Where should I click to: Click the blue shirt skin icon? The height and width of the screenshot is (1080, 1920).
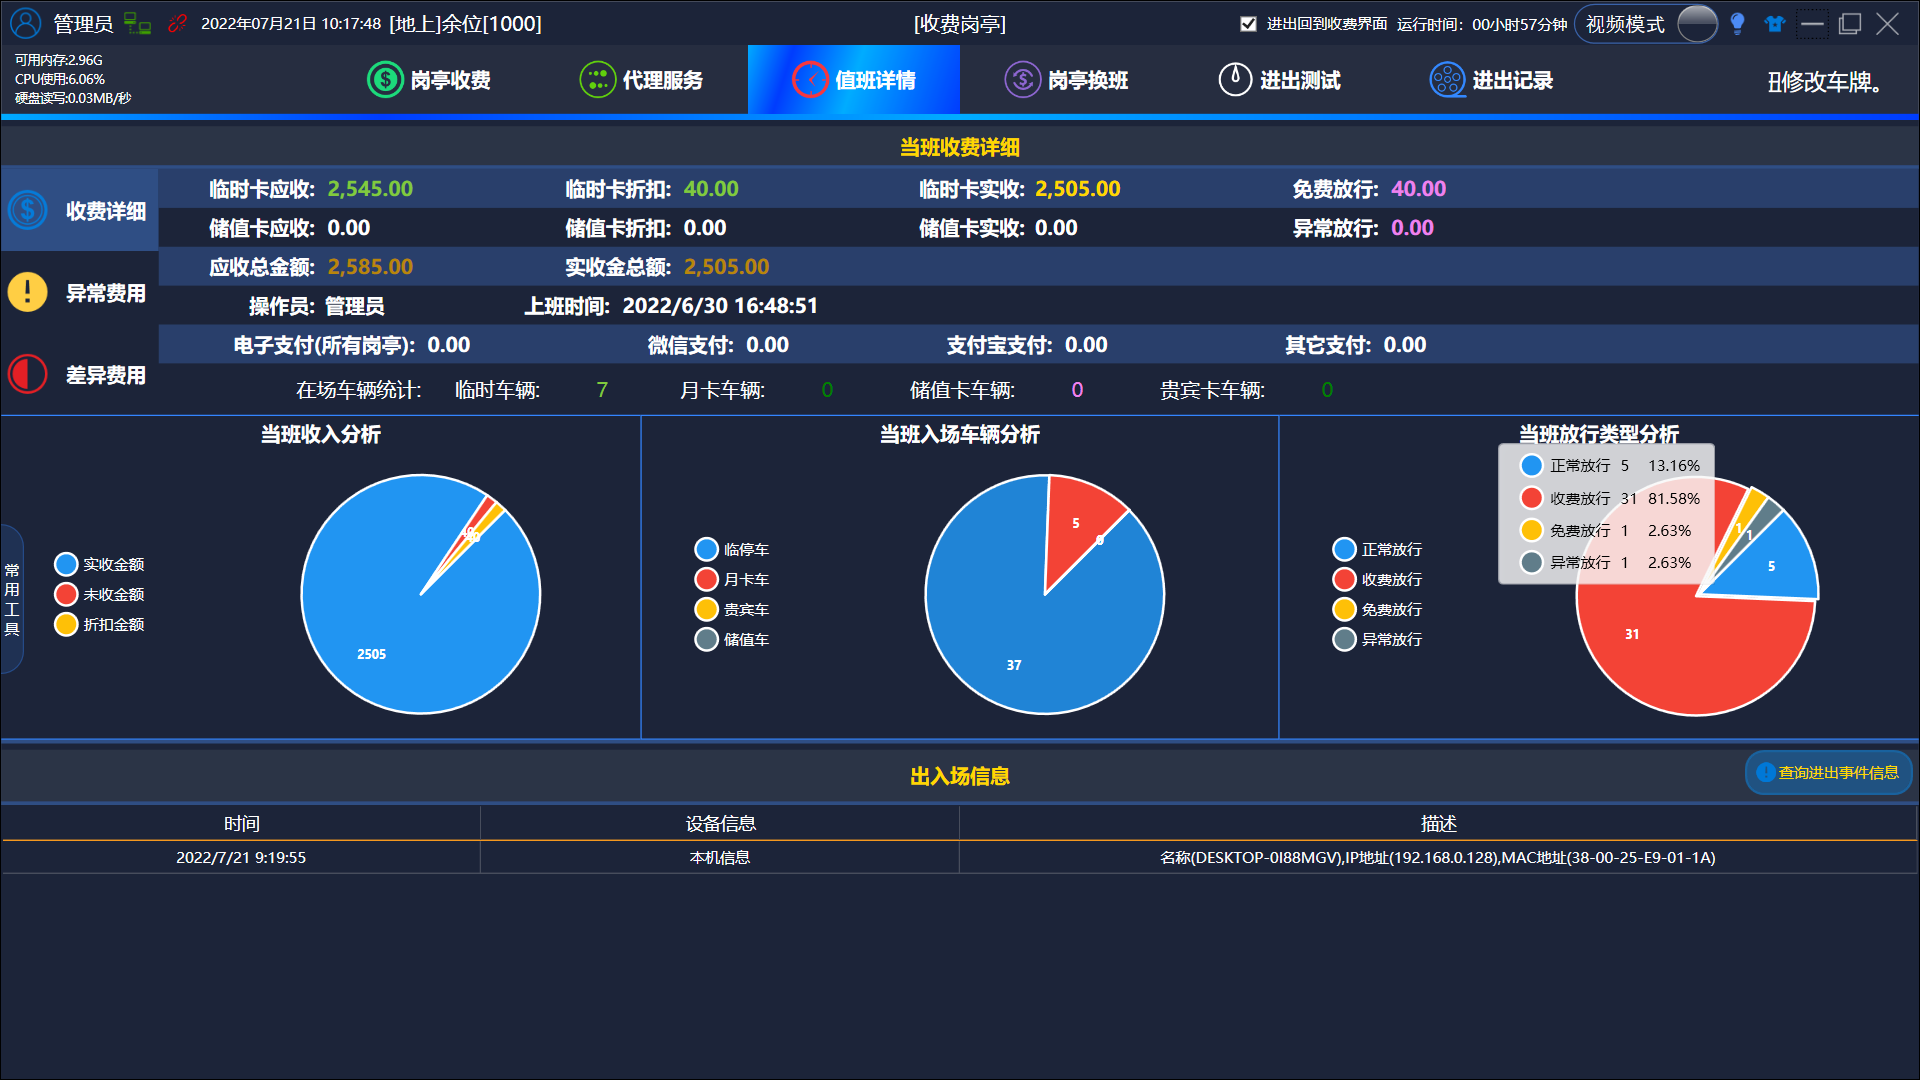[1775, 24]
